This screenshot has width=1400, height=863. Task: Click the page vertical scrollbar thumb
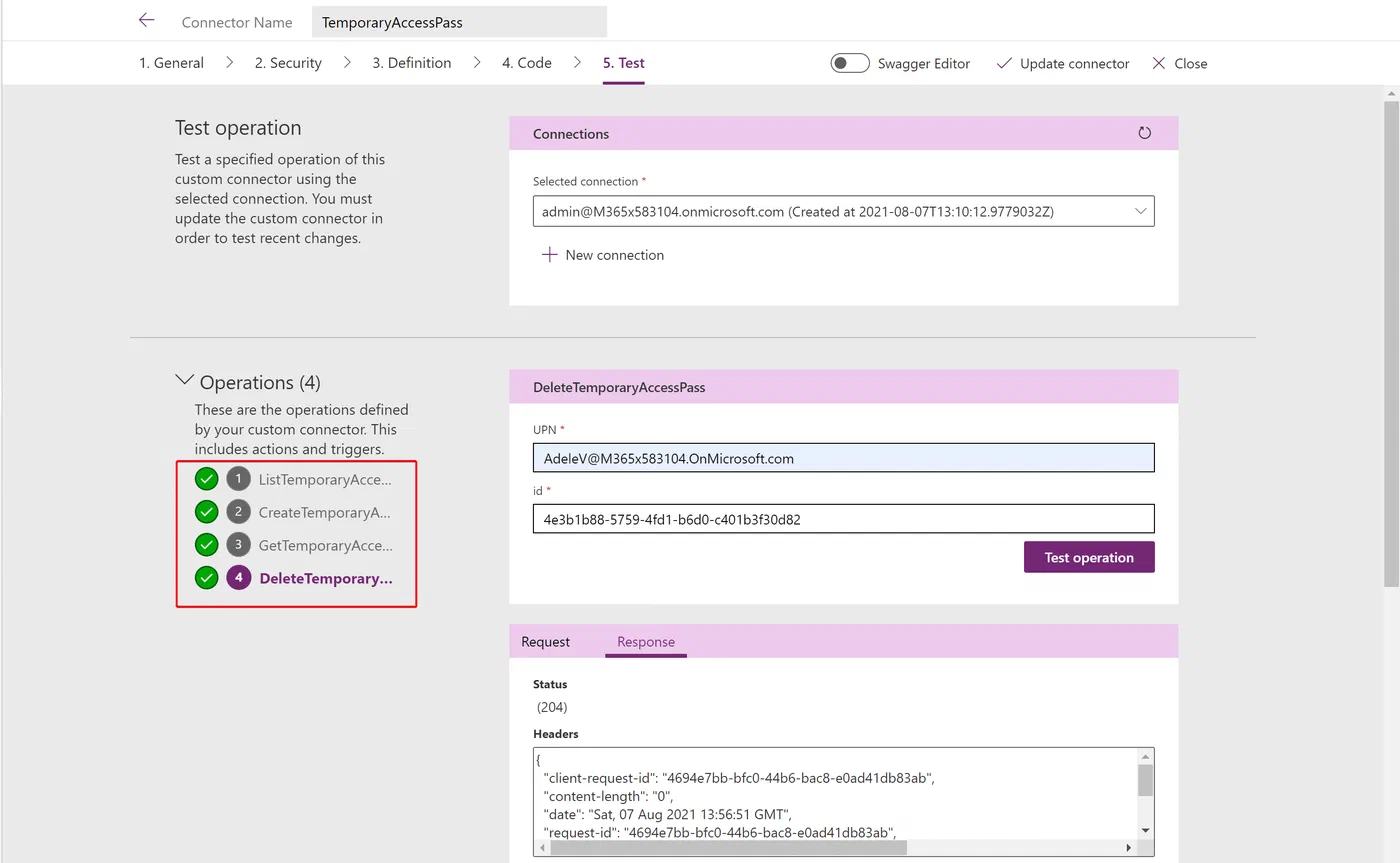click(1391, 343)
